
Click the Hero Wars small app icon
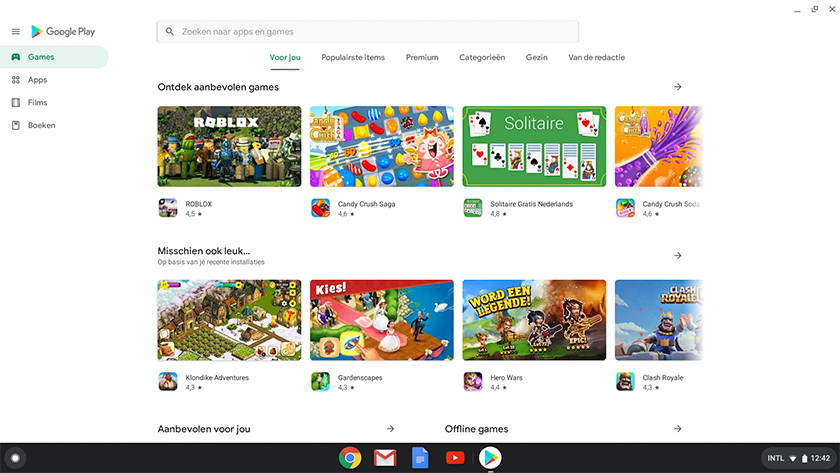[473, 382]
